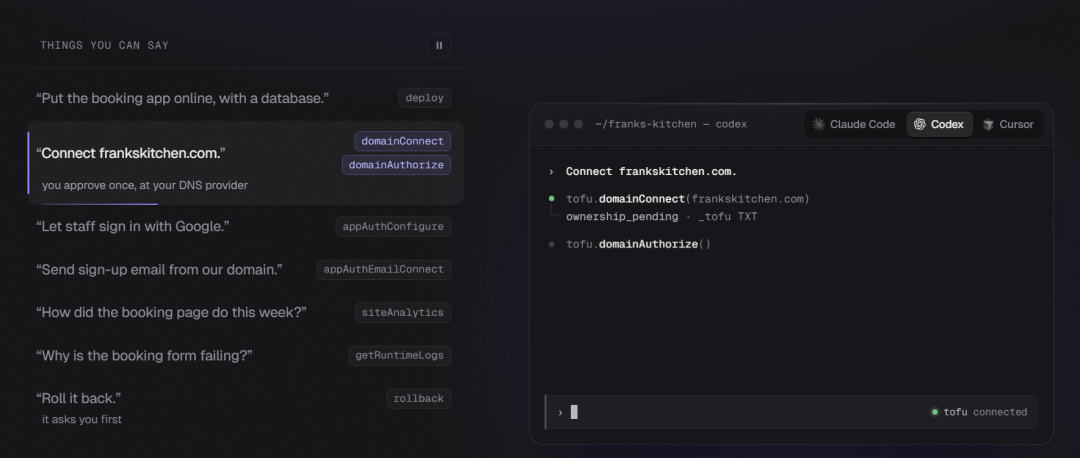This screenshot has width=1080, height=458.
Task: Click the appAuthEmailConnect tag
Action: pos(384,269)
